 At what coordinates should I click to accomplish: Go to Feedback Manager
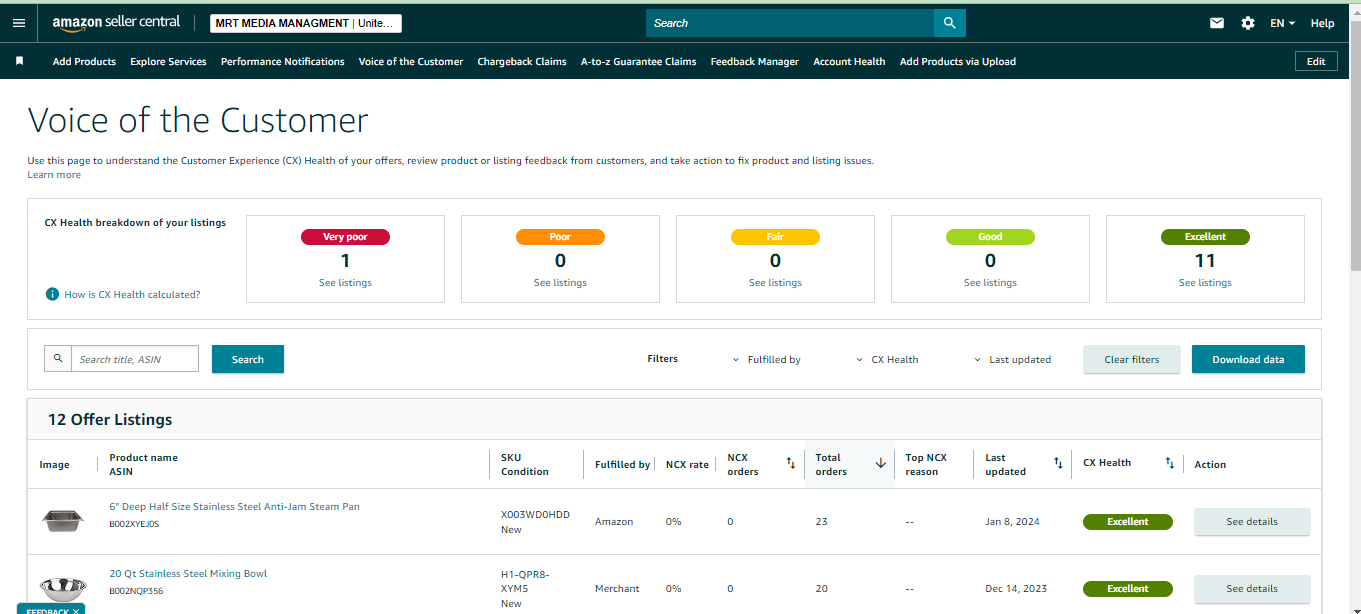pos(755,61)
